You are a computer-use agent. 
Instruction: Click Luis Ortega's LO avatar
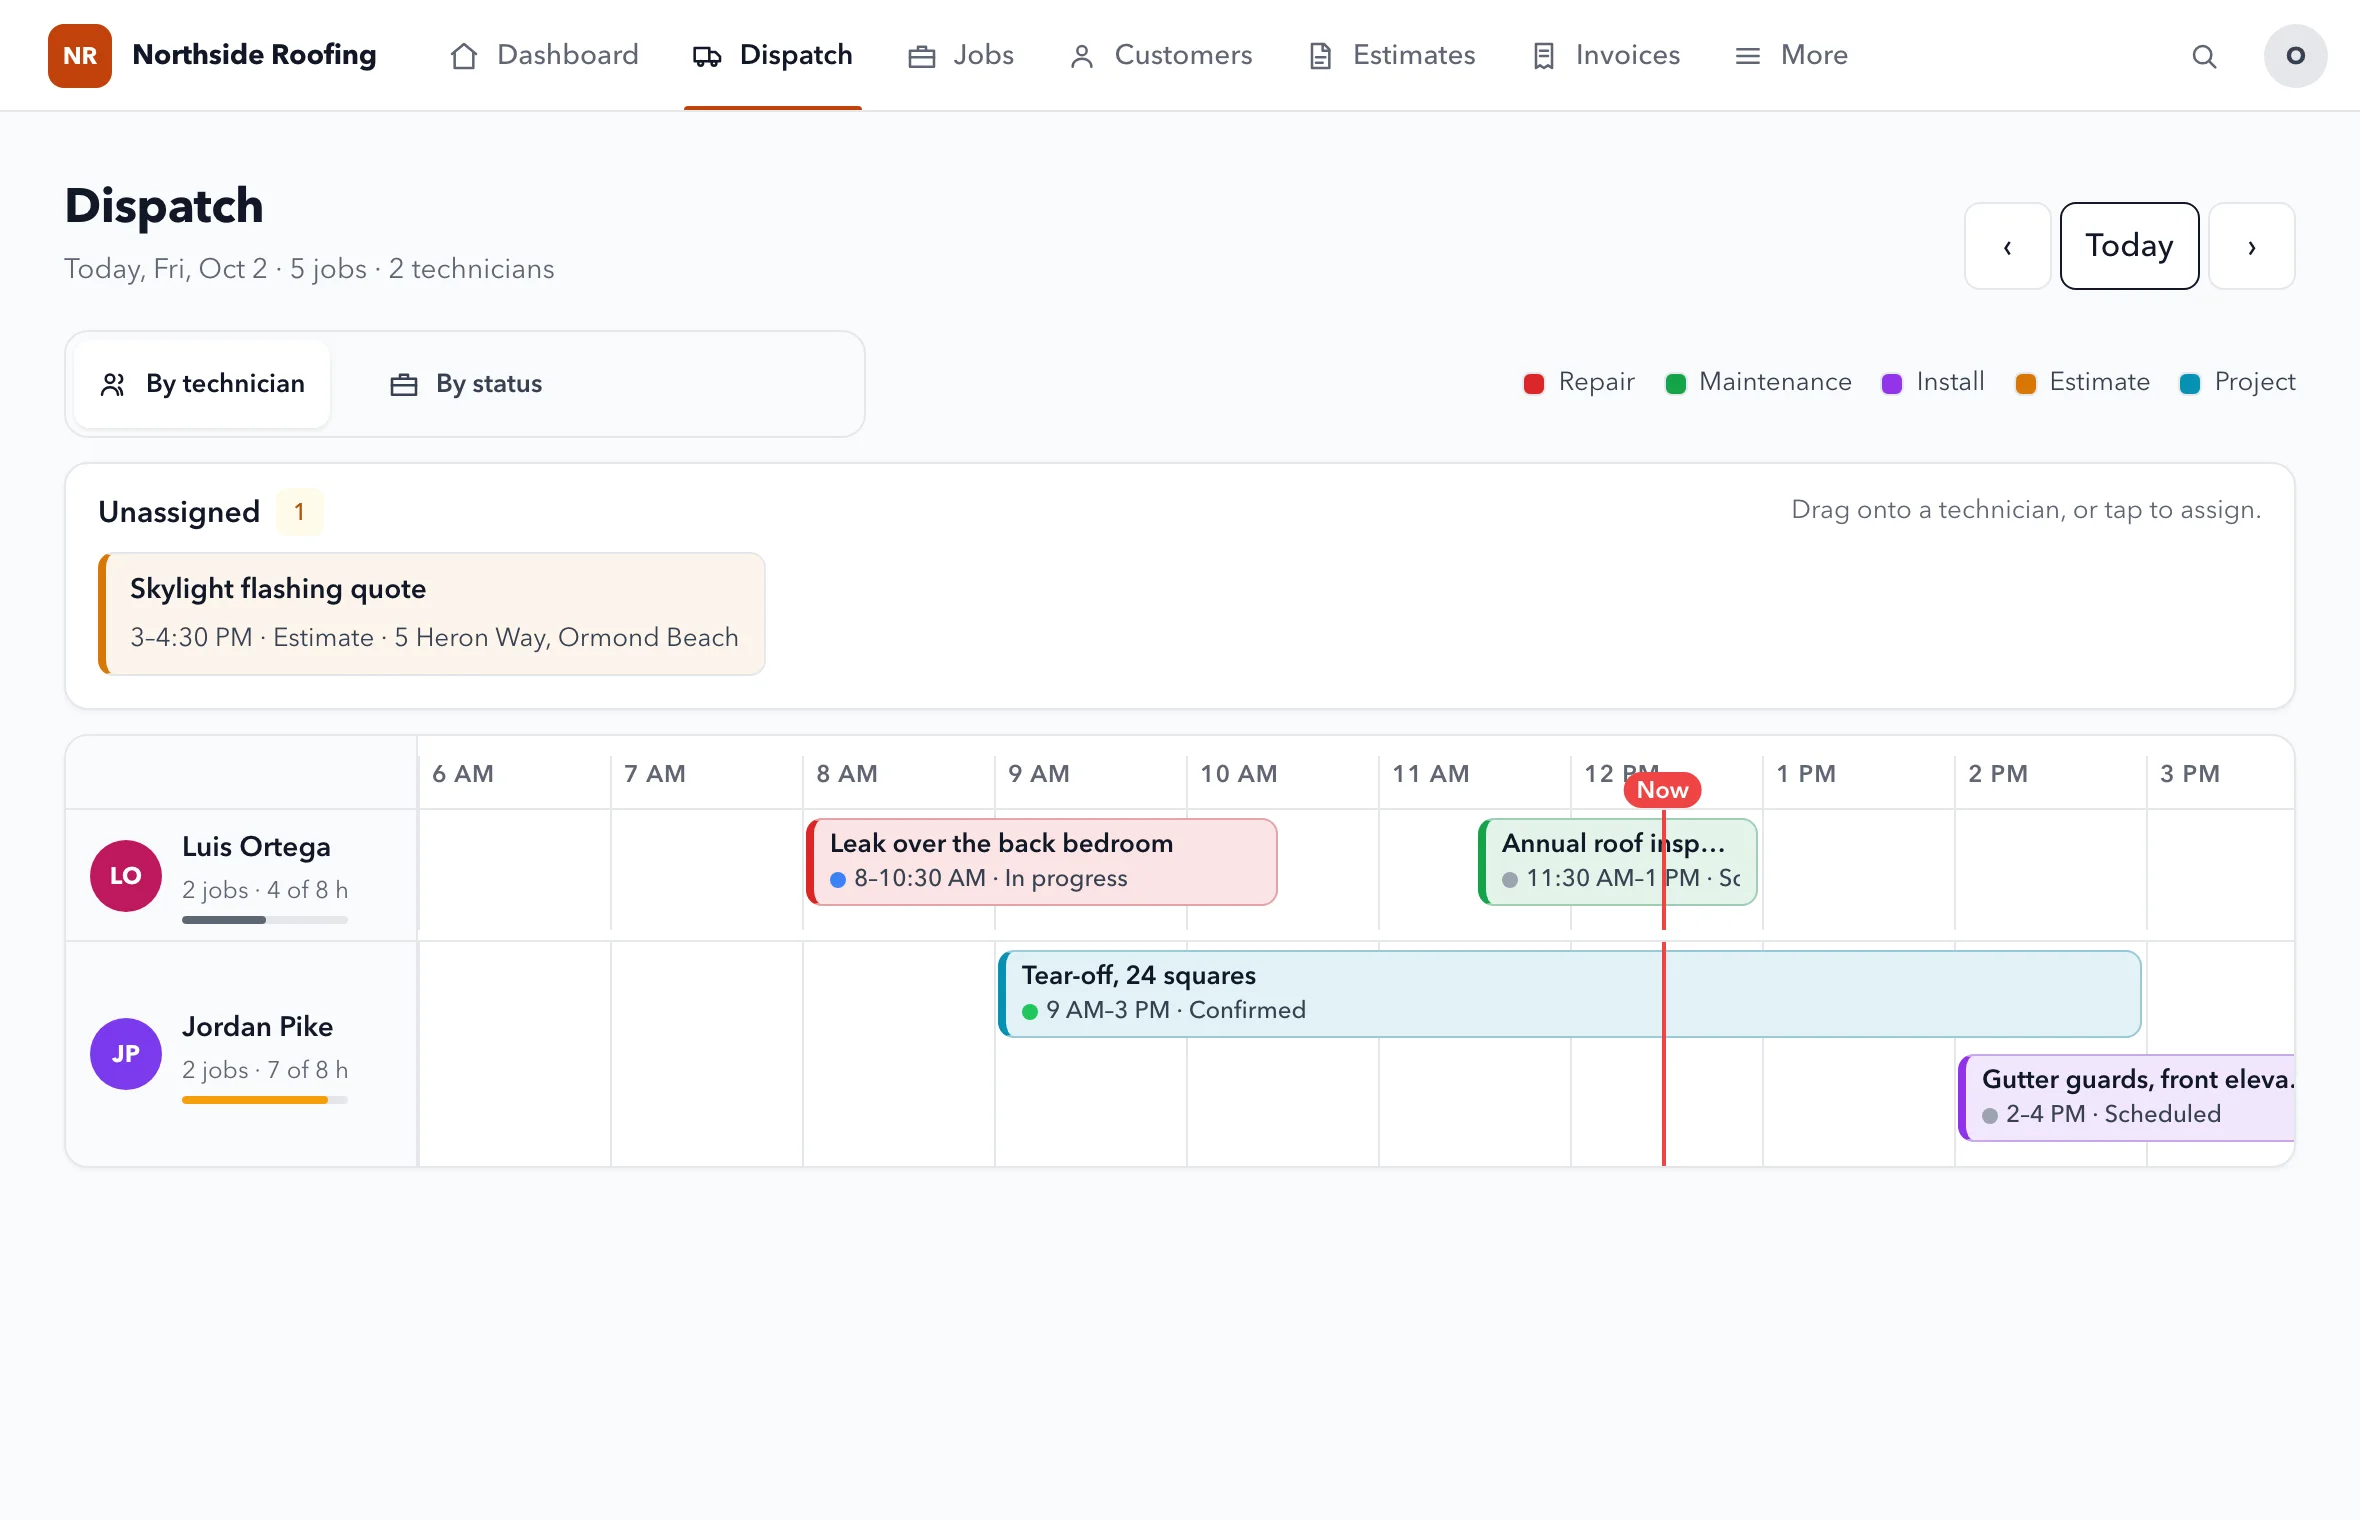126,875
